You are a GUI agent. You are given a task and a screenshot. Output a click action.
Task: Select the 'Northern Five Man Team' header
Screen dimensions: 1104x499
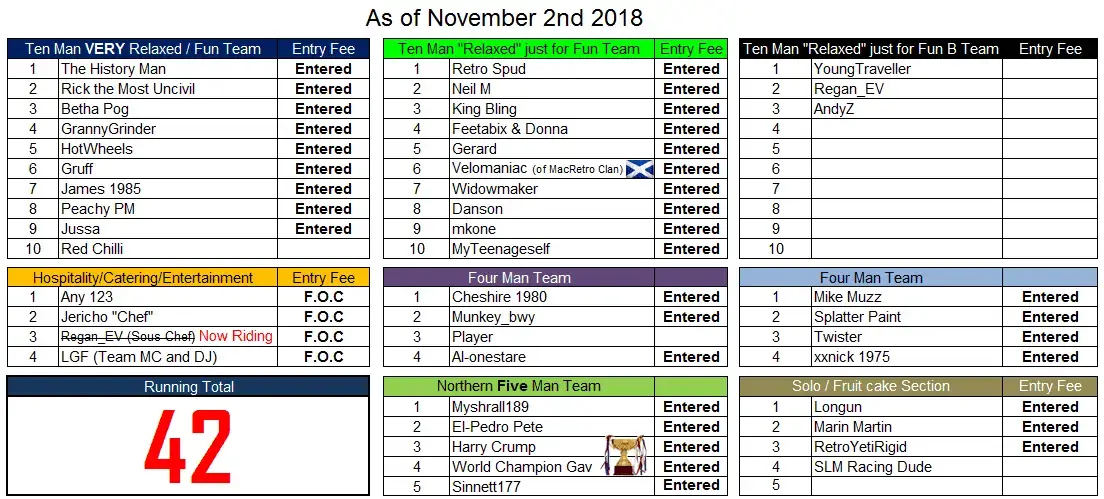[519, 386]
